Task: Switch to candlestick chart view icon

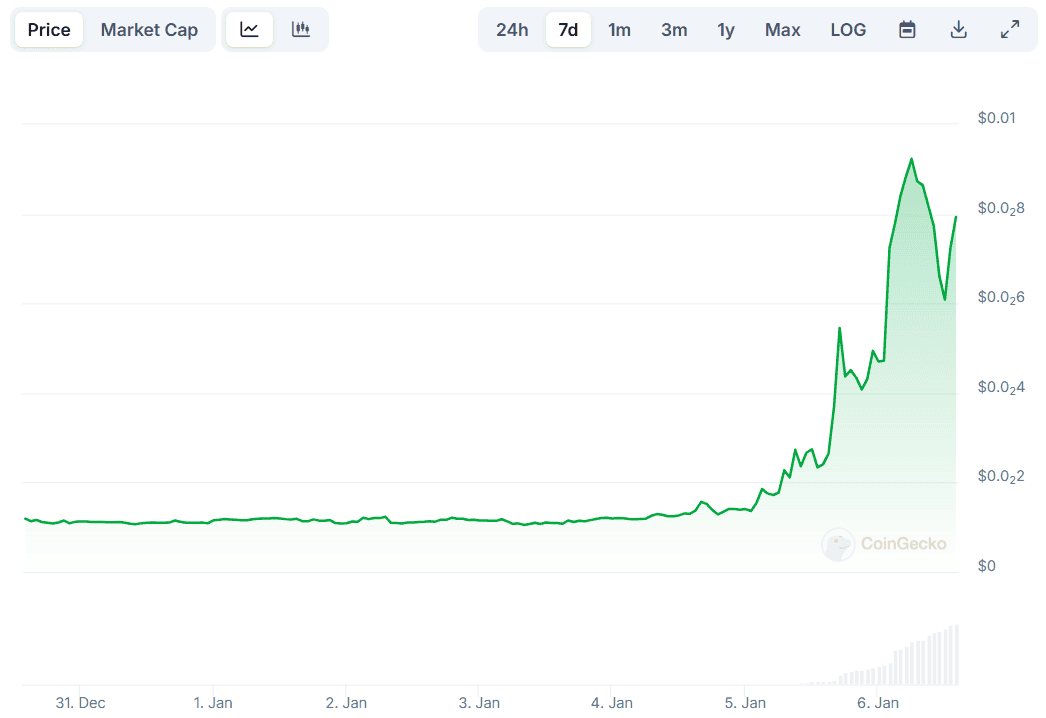Action: tap(301, 29)
